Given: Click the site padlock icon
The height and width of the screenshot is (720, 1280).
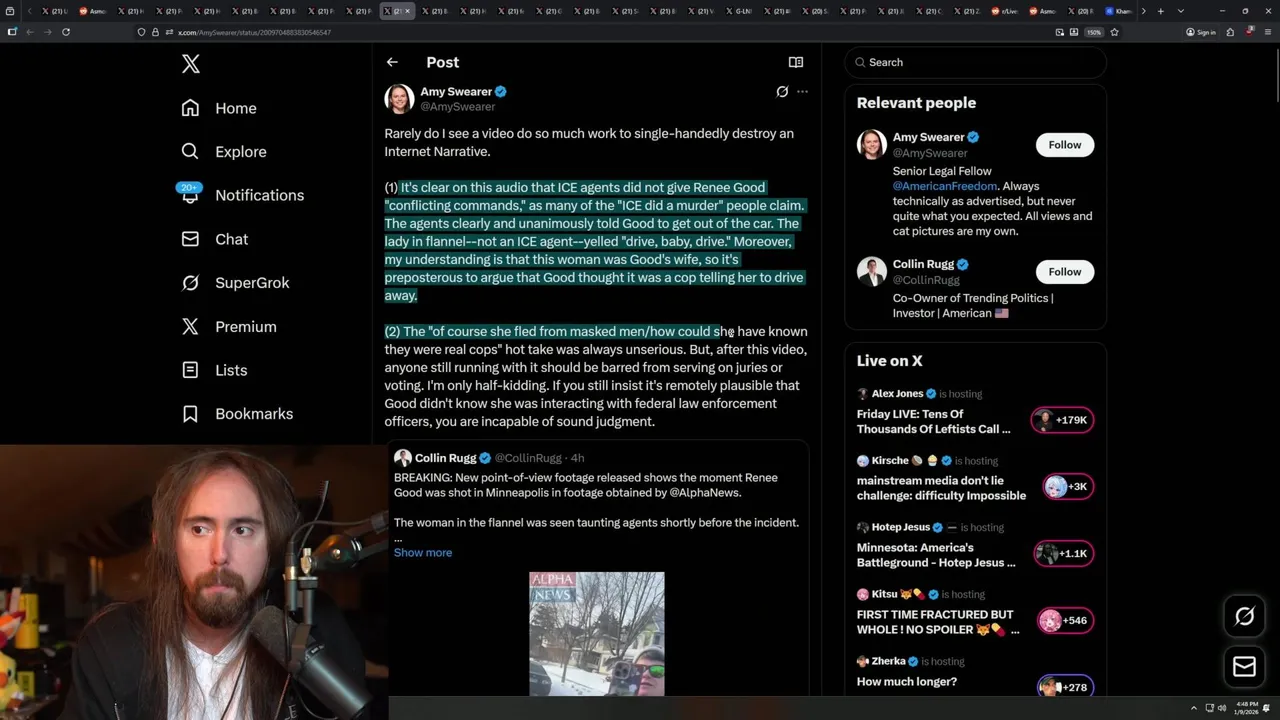Looking at the screenshot, I should click(x=155, y=32).
